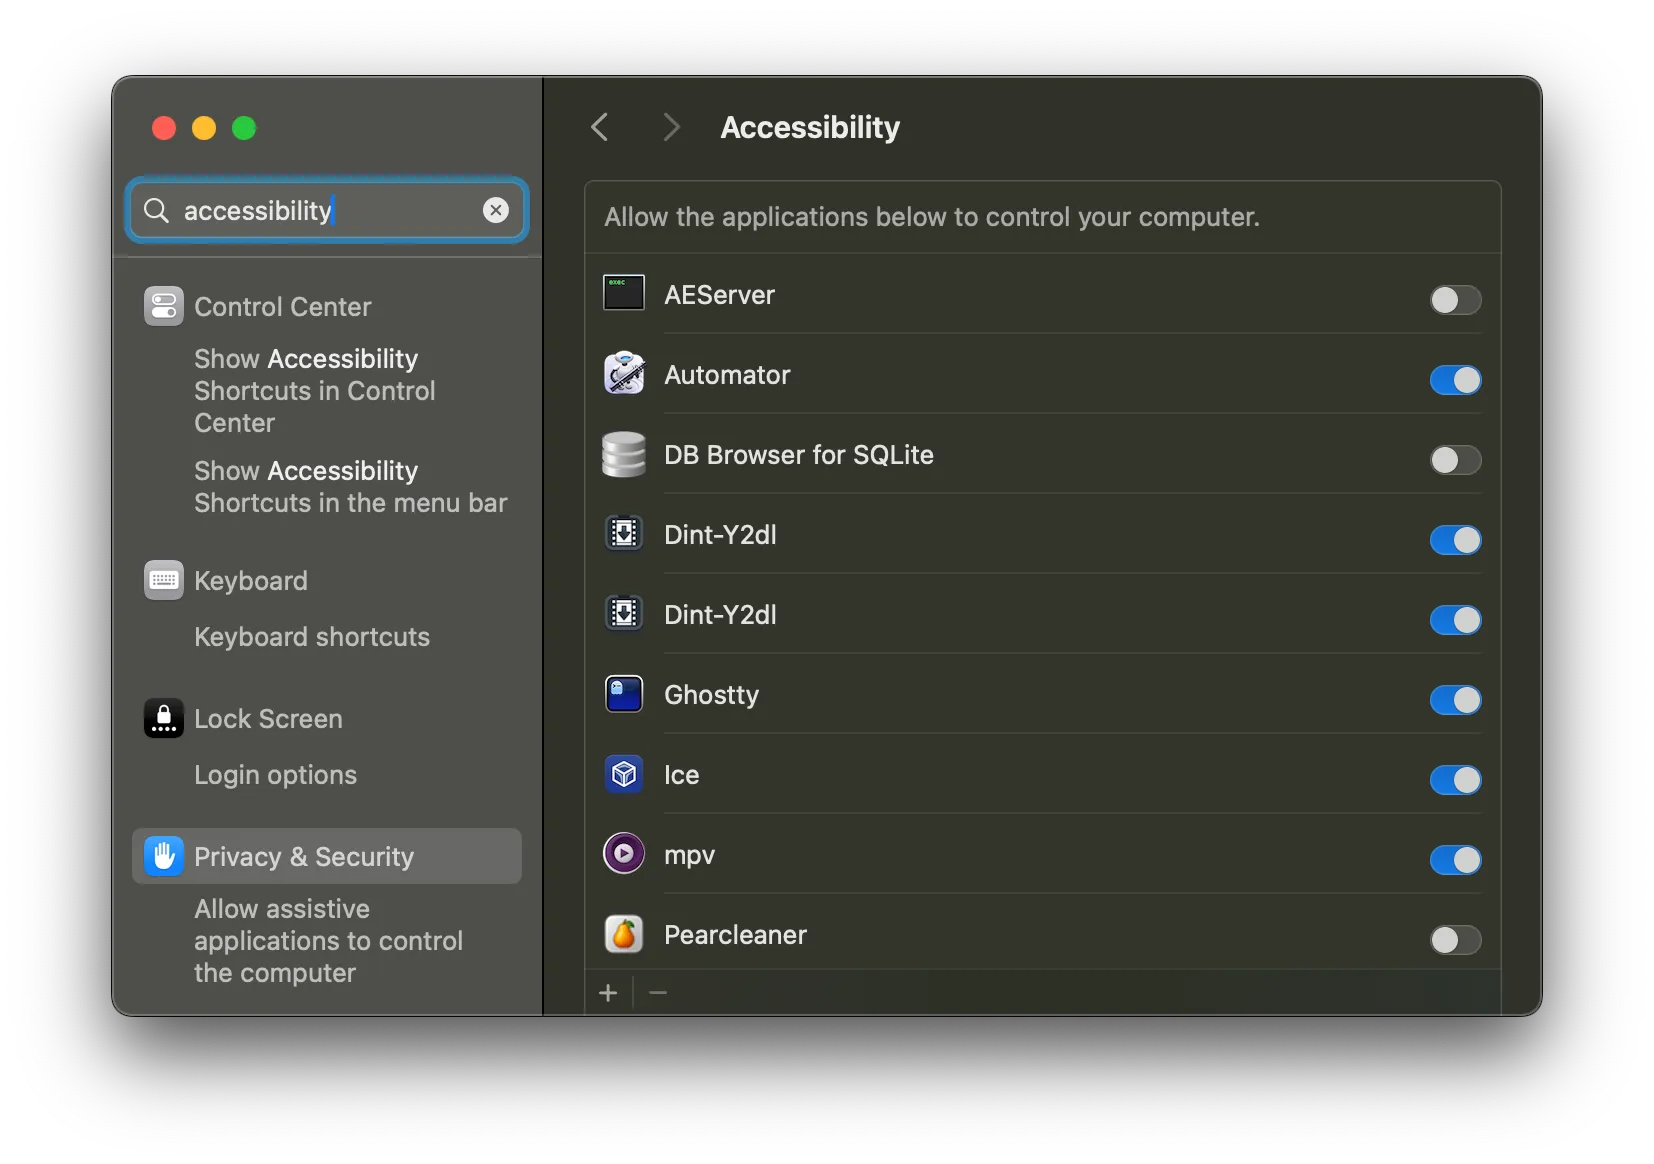
Task: Open Login options from the sidebar
Action: click(275, 775)
